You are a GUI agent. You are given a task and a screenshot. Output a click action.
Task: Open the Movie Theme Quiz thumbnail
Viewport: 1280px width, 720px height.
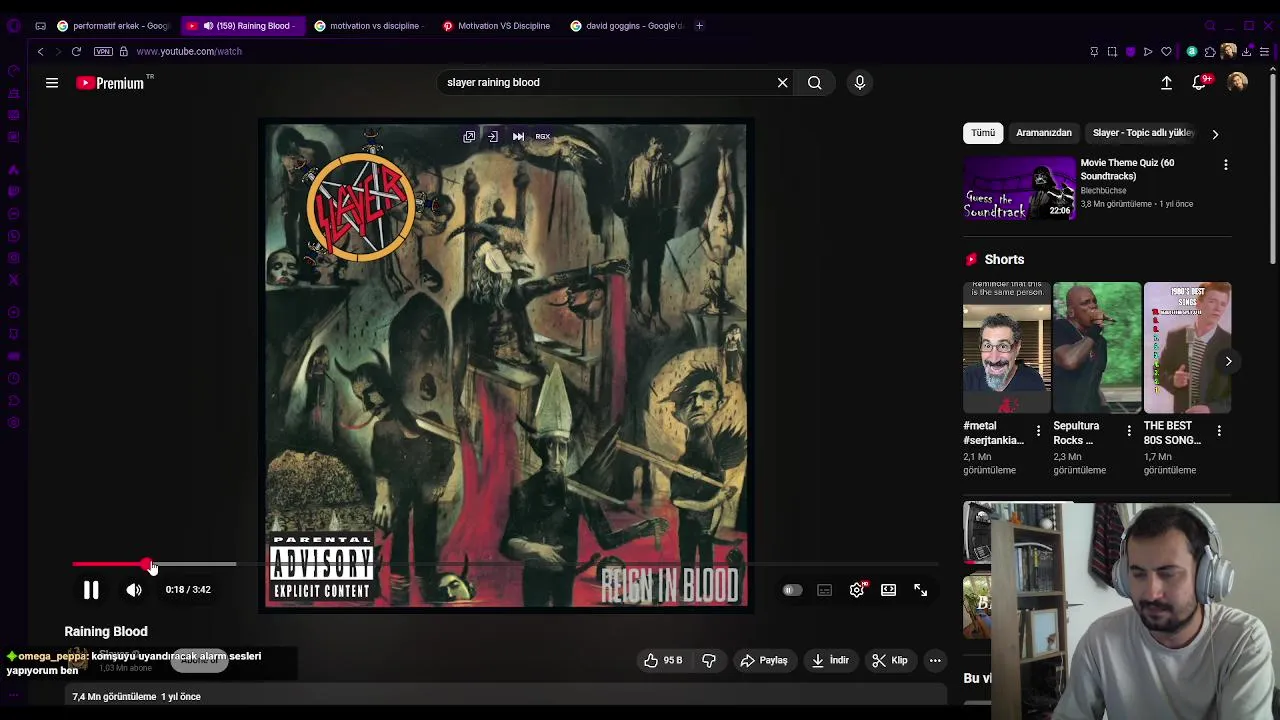click(x=1019, y=189)
